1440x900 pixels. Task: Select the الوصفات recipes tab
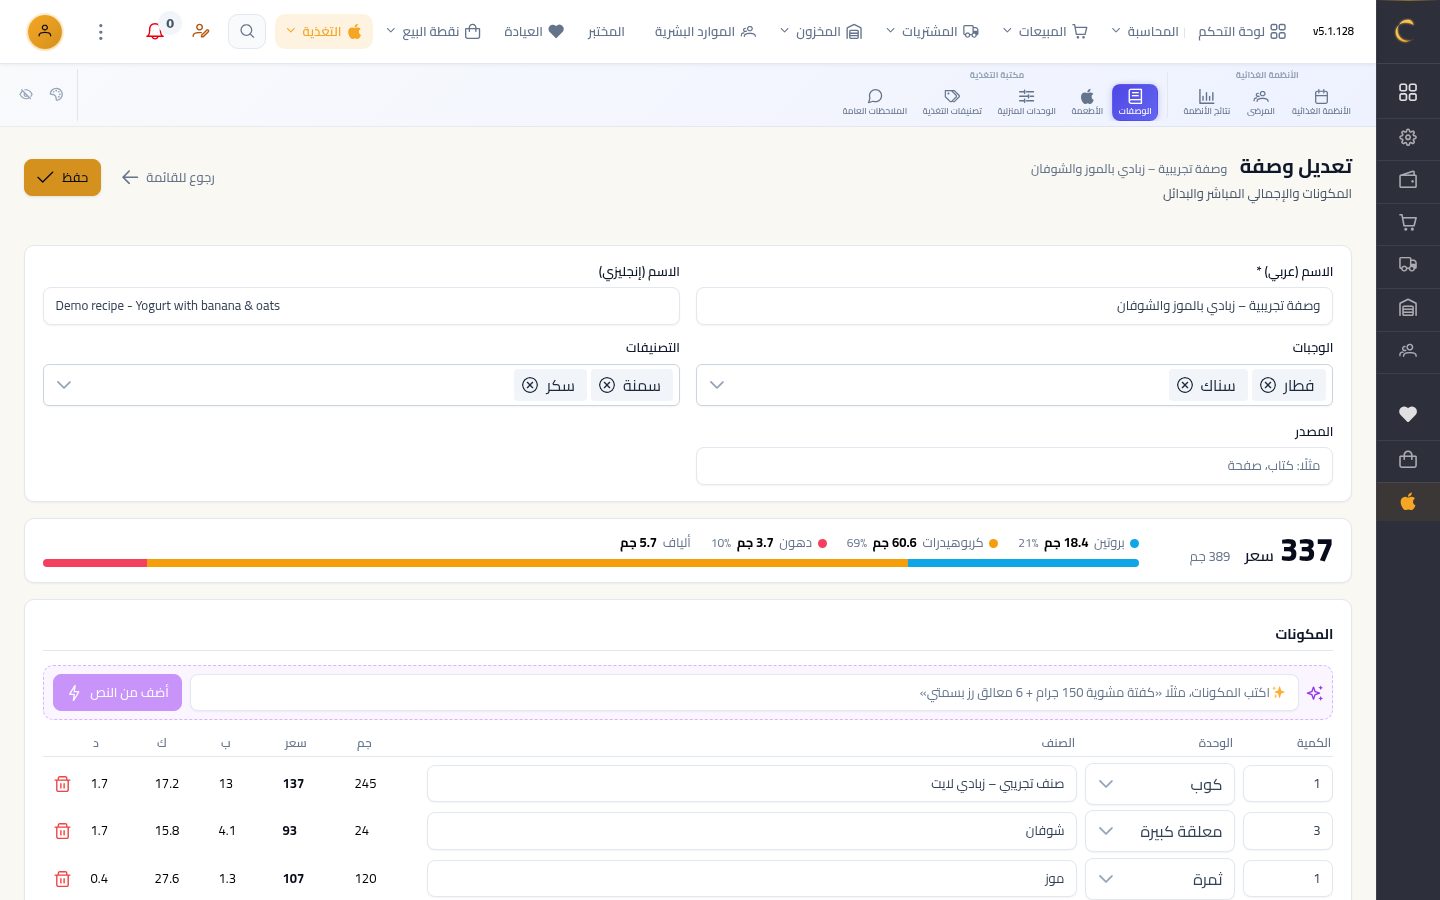point(1135,102)
